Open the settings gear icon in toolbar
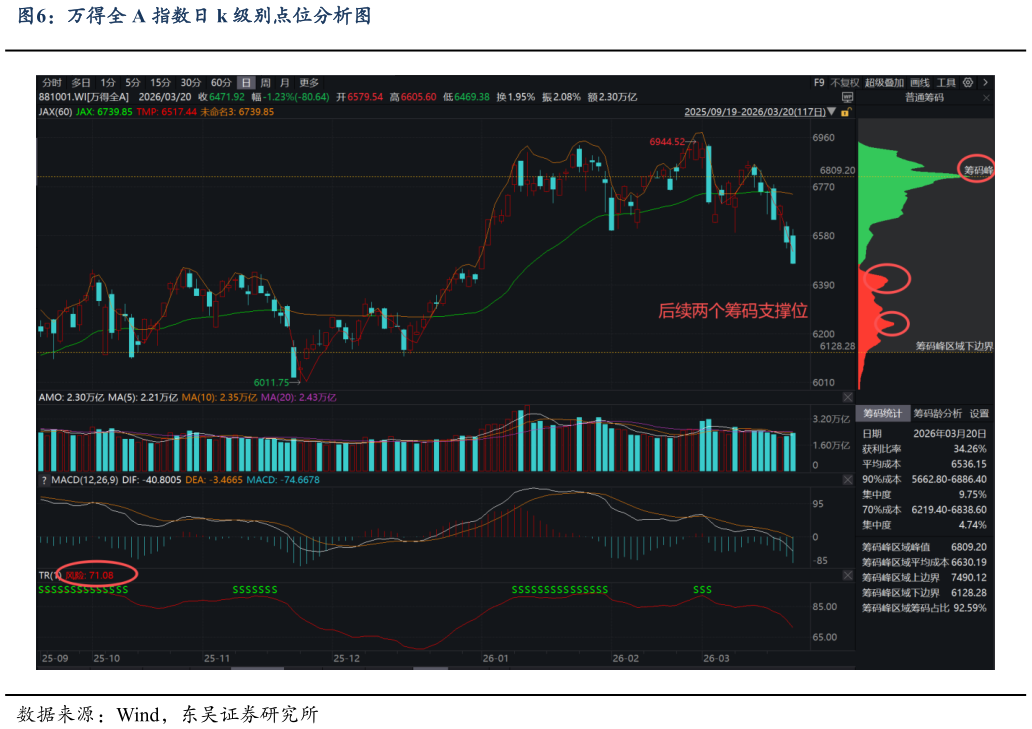The image size is (1032, 729). coord(968,82)
